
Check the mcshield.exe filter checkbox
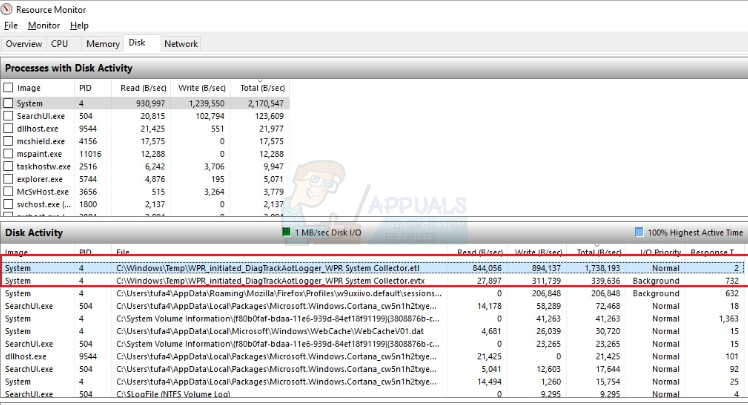click(9, 141)
